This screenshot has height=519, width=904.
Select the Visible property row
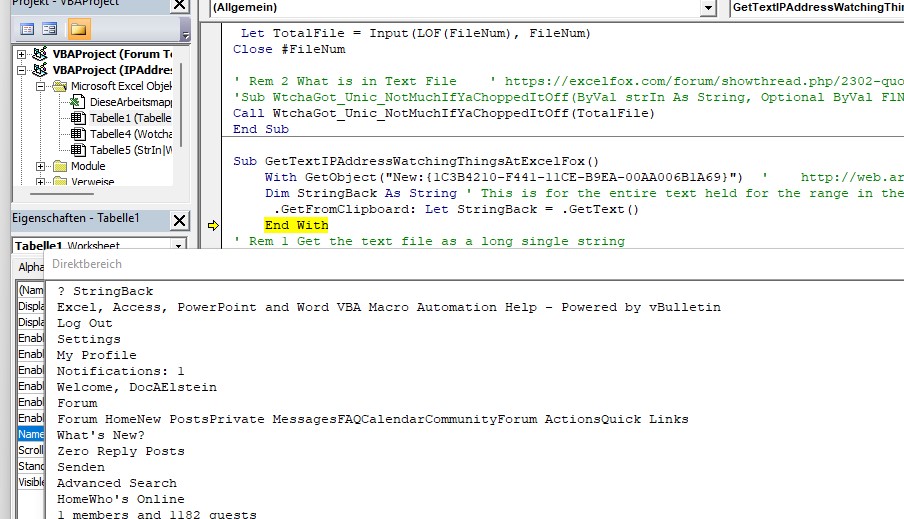31,482
